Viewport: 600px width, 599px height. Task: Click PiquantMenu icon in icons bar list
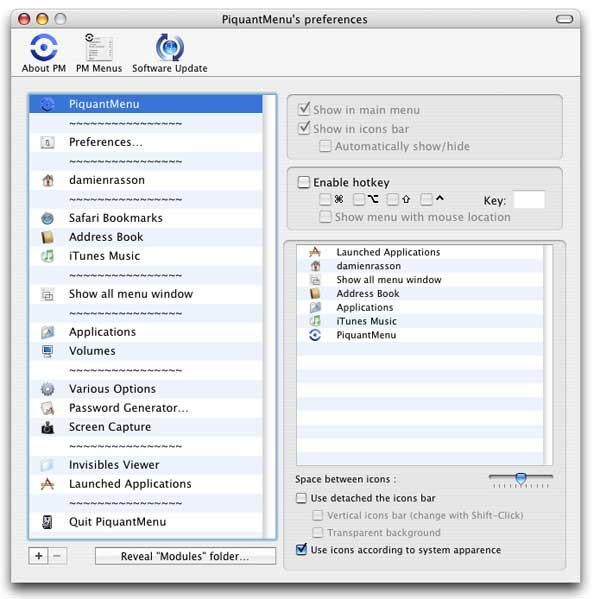coord(315,335)
